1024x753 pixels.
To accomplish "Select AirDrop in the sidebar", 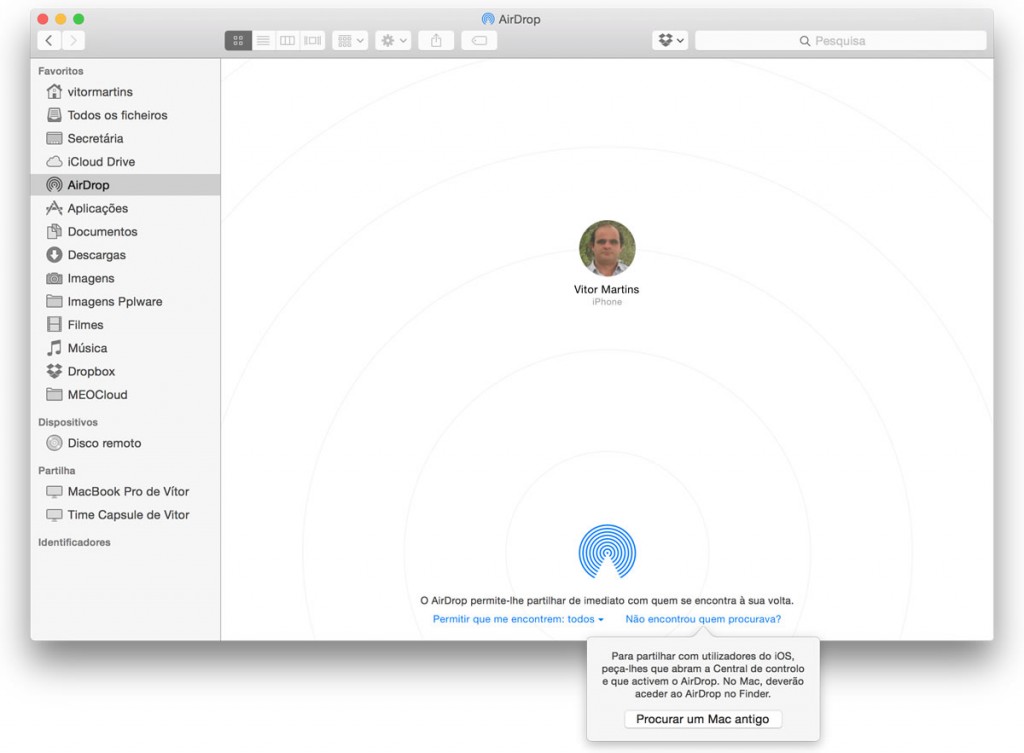I will tap(125, 185).
